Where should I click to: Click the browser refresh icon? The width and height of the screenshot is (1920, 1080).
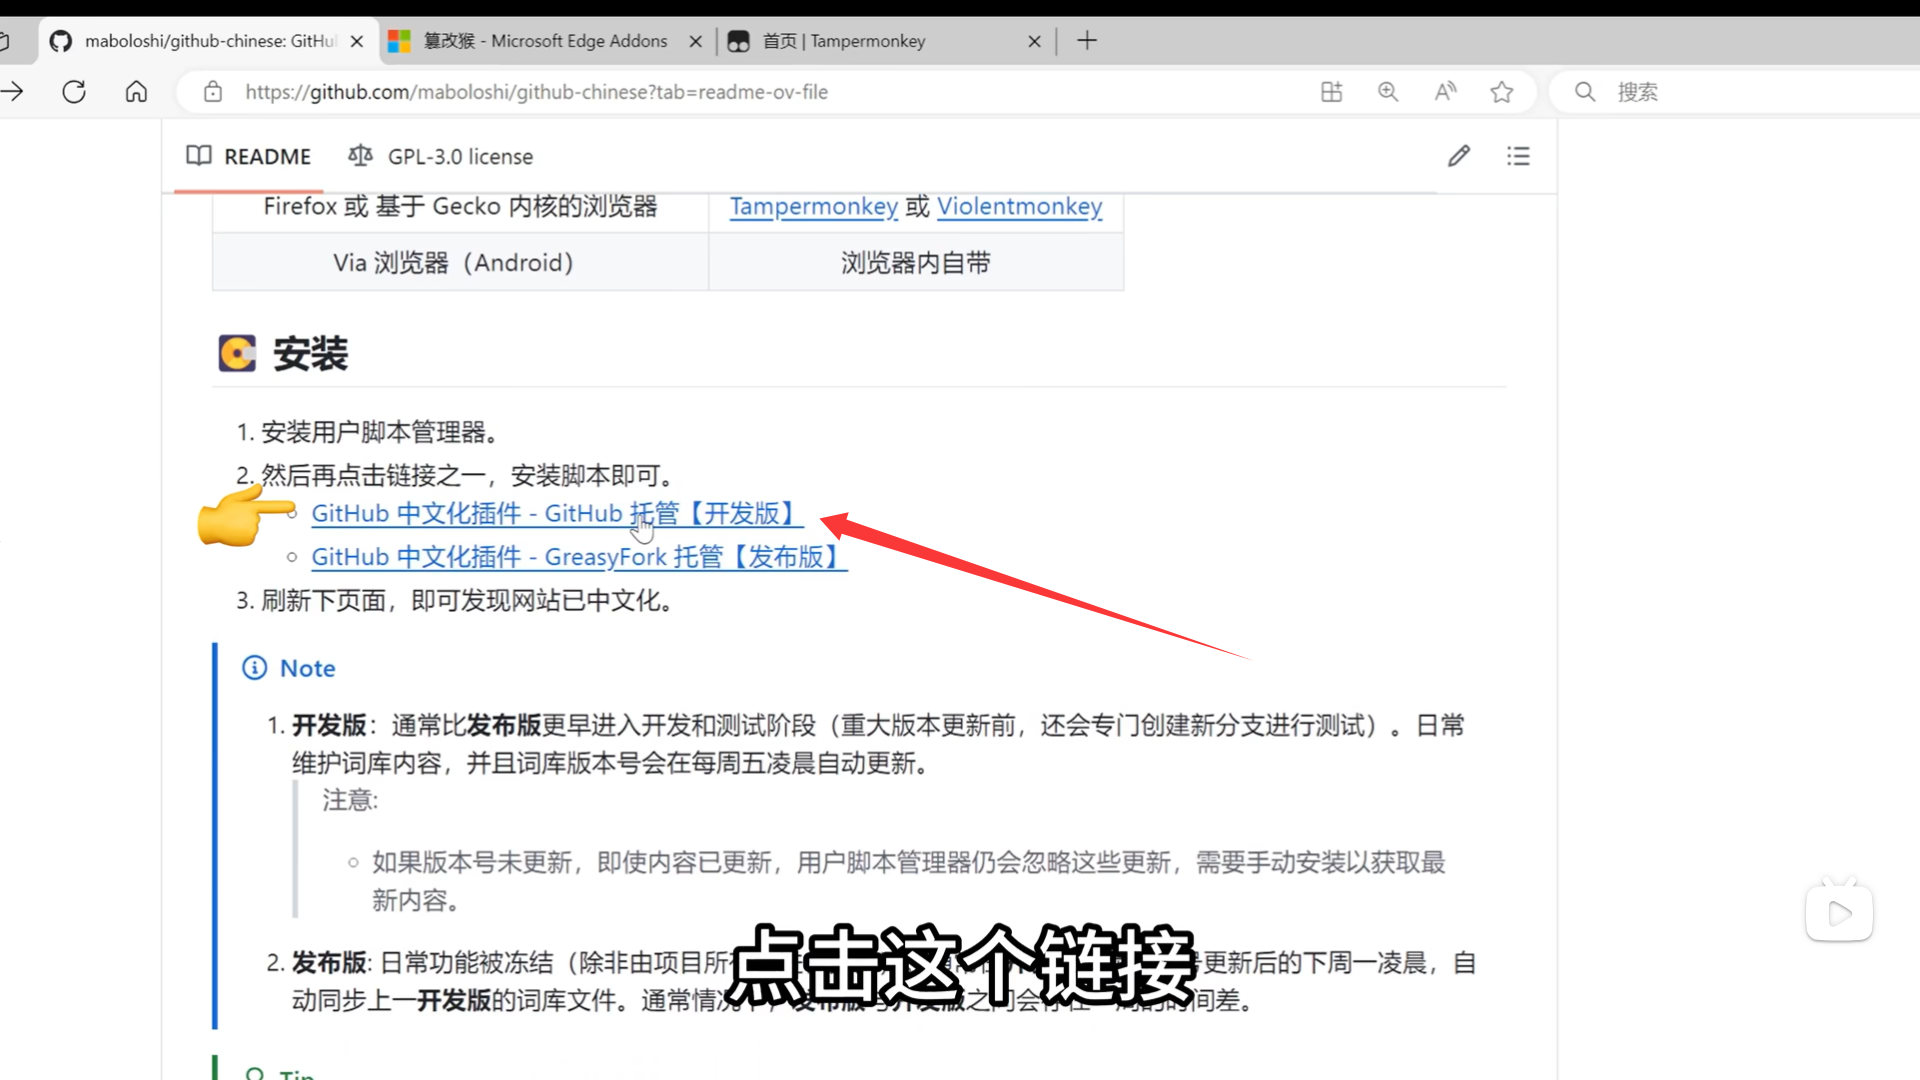(x=74, y=92)
